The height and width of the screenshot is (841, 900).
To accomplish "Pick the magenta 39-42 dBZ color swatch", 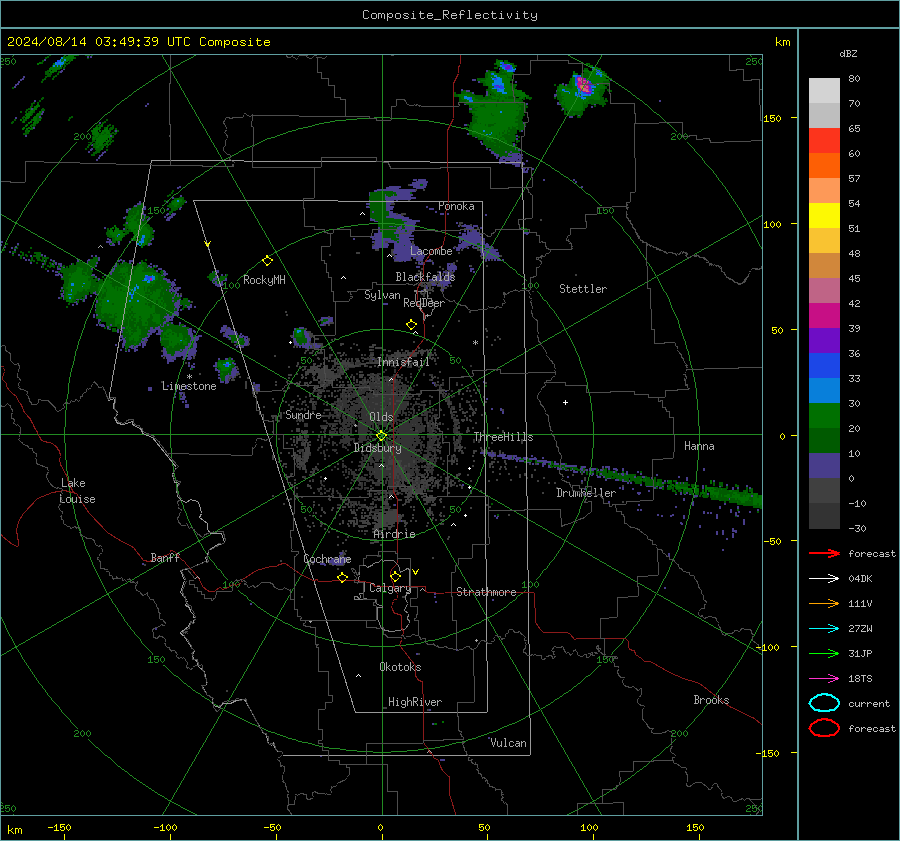I will (x=824, y=316).
